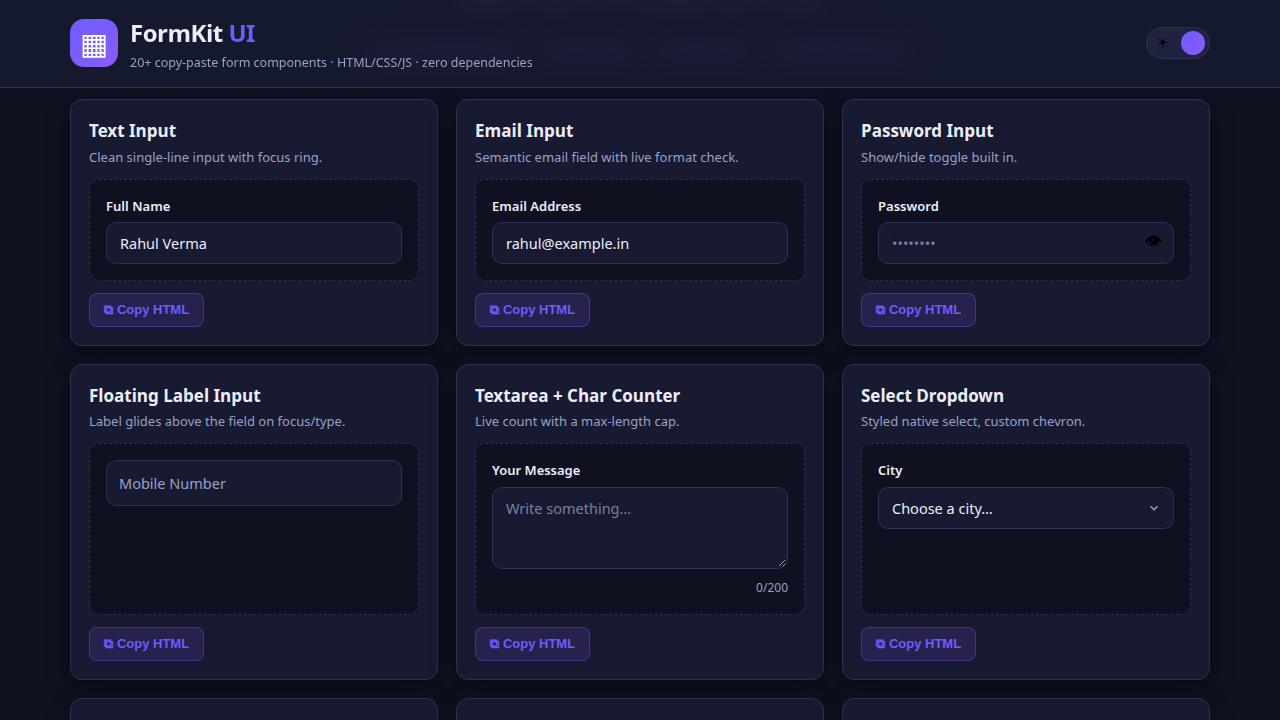Click the Your Message field label
The width and height of the screenshot is (1280, 720).
536,470
